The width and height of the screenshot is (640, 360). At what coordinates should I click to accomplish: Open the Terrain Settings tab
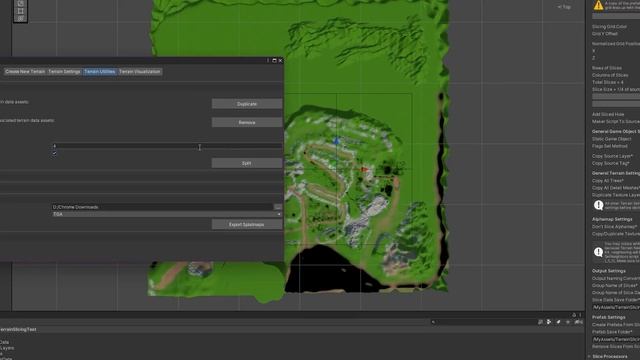(x=64, y=71)
